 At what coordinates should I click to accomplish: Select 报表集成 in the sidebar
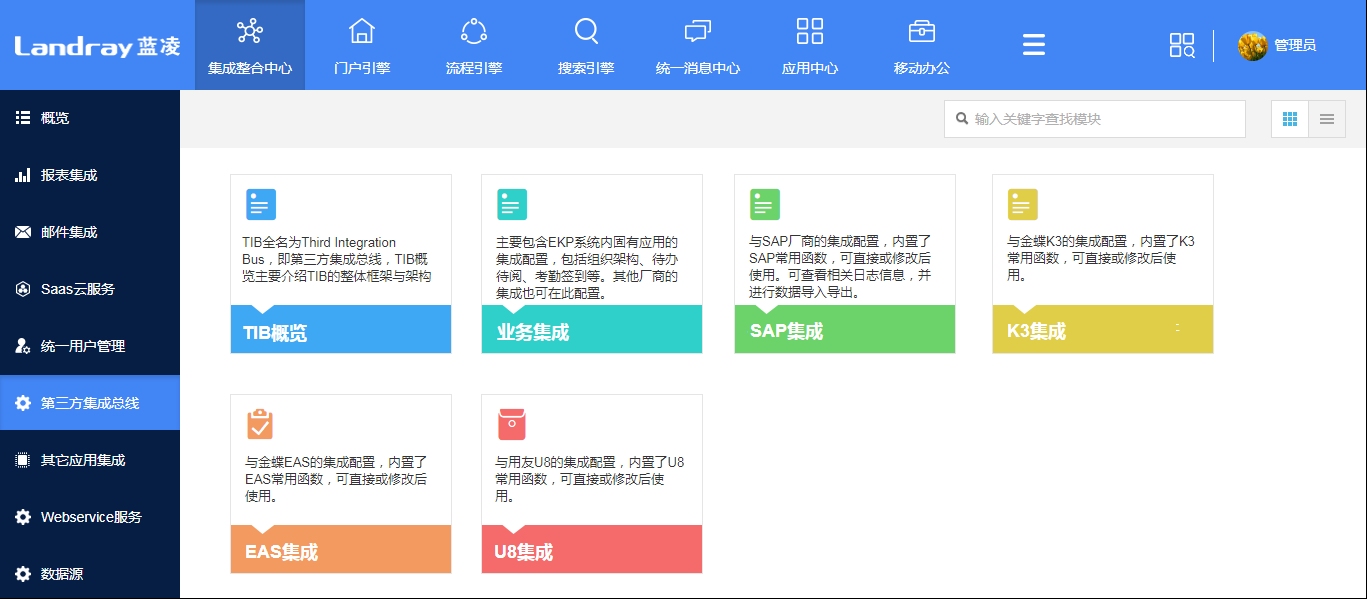coord(90,175)
